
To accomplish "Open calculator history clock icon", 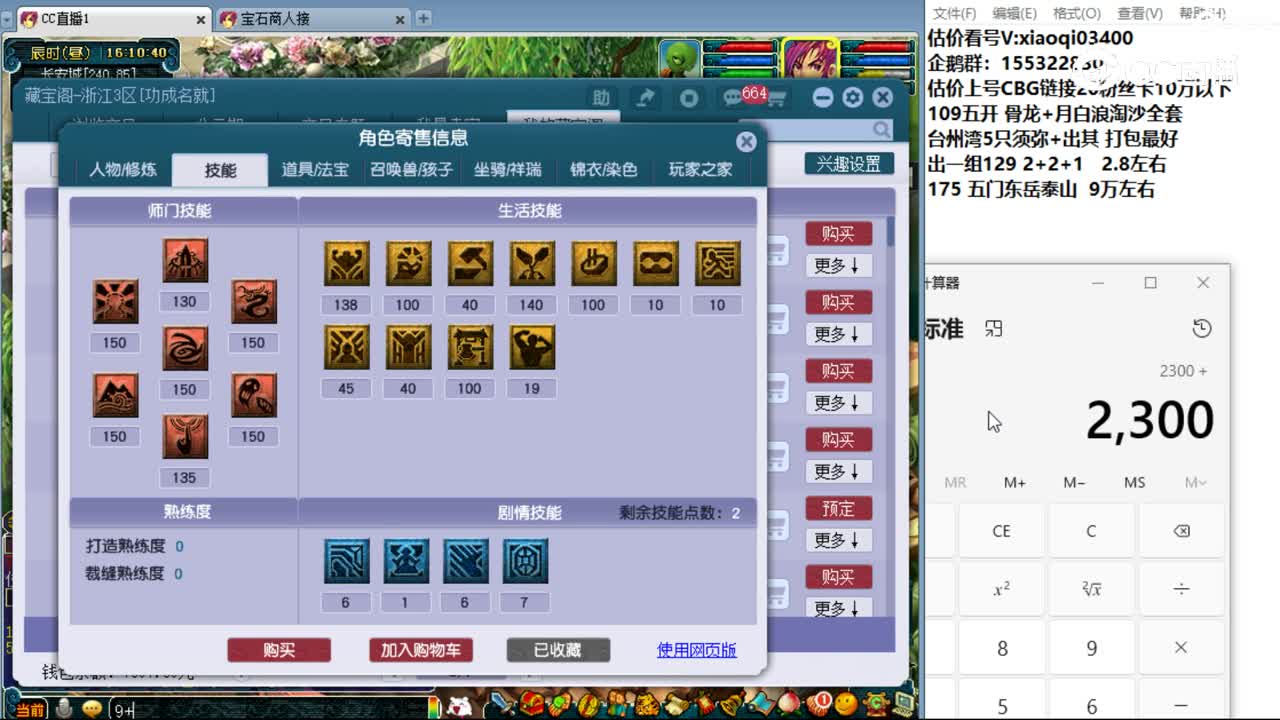I will (x=1202, y=328).
